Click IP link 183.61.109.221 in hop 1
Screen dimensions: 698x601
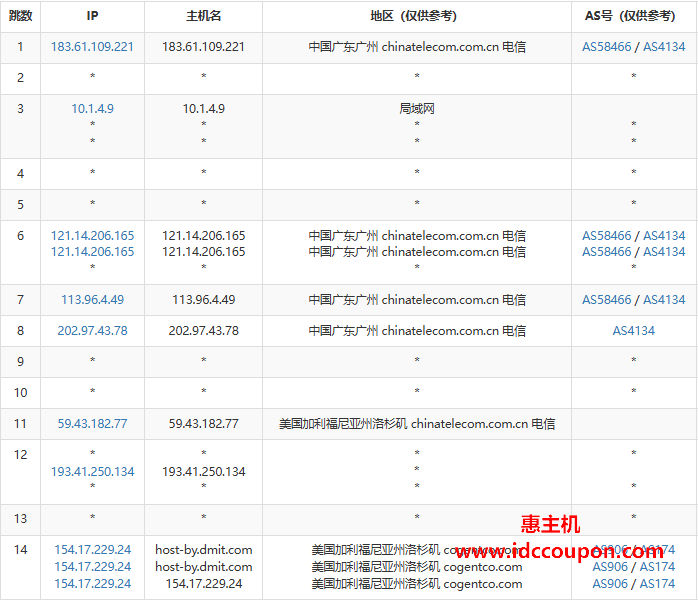click(x=92, y=47)
